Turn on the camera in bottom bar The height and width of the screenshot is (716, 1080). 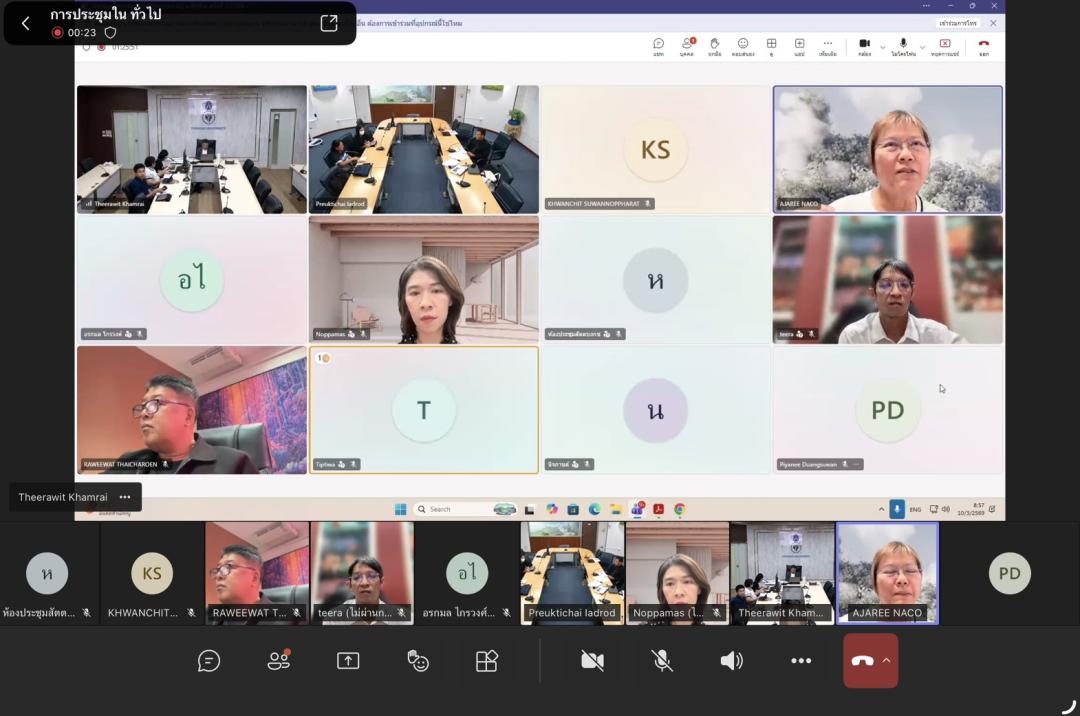click(x=593, y=661)
